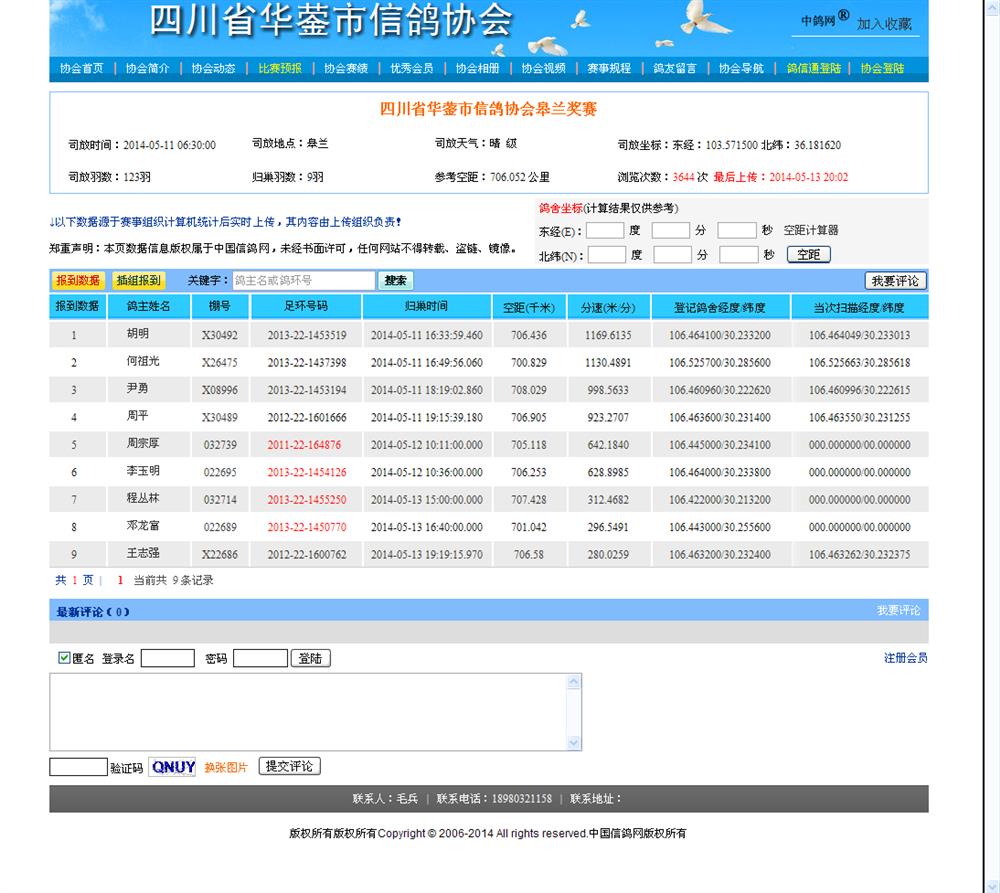This screenshot has height=893, width=1000.
Task: Click the 足环号码 column header
Action: (306, 306)
